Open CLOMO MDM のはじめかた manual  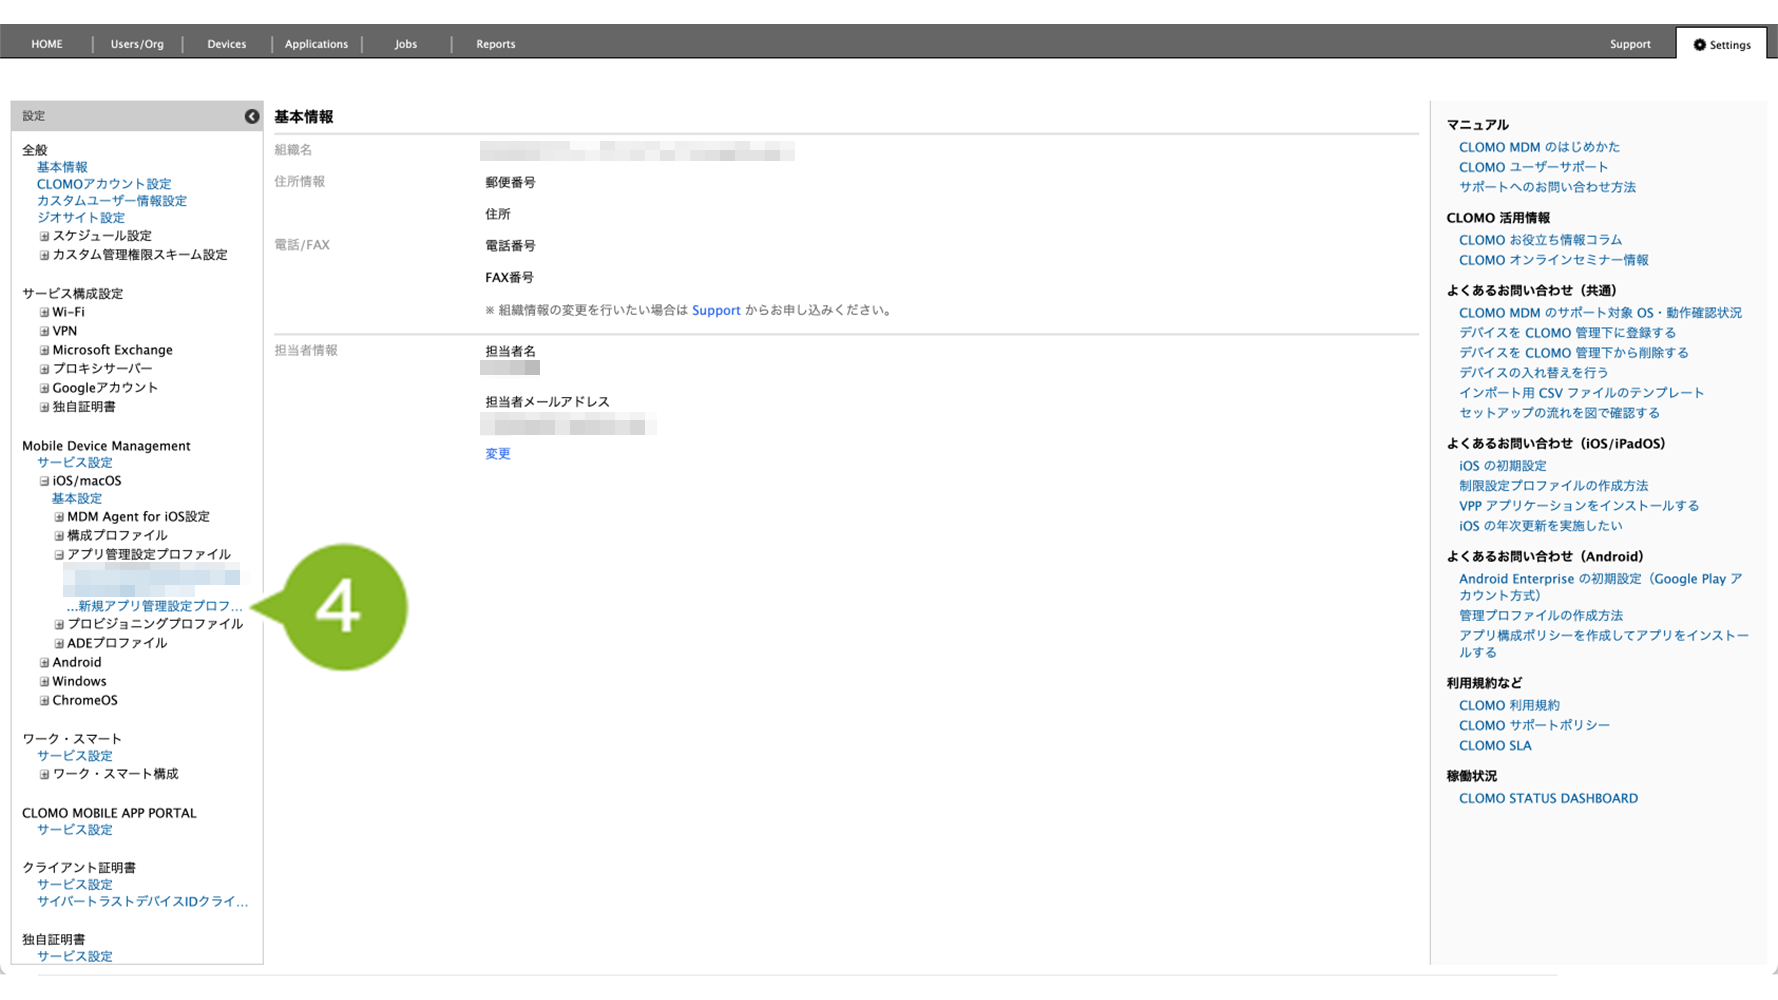click(x=1539, y=147)
